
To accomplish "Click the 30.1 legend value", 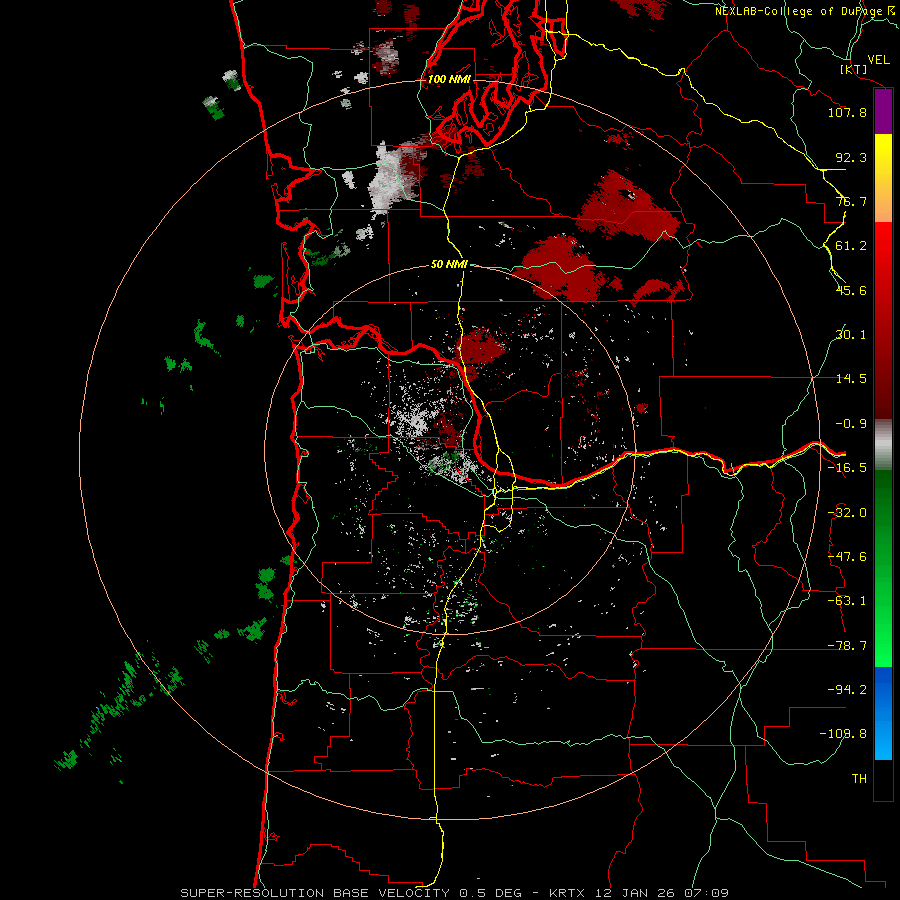I will [x=851, y=335].
